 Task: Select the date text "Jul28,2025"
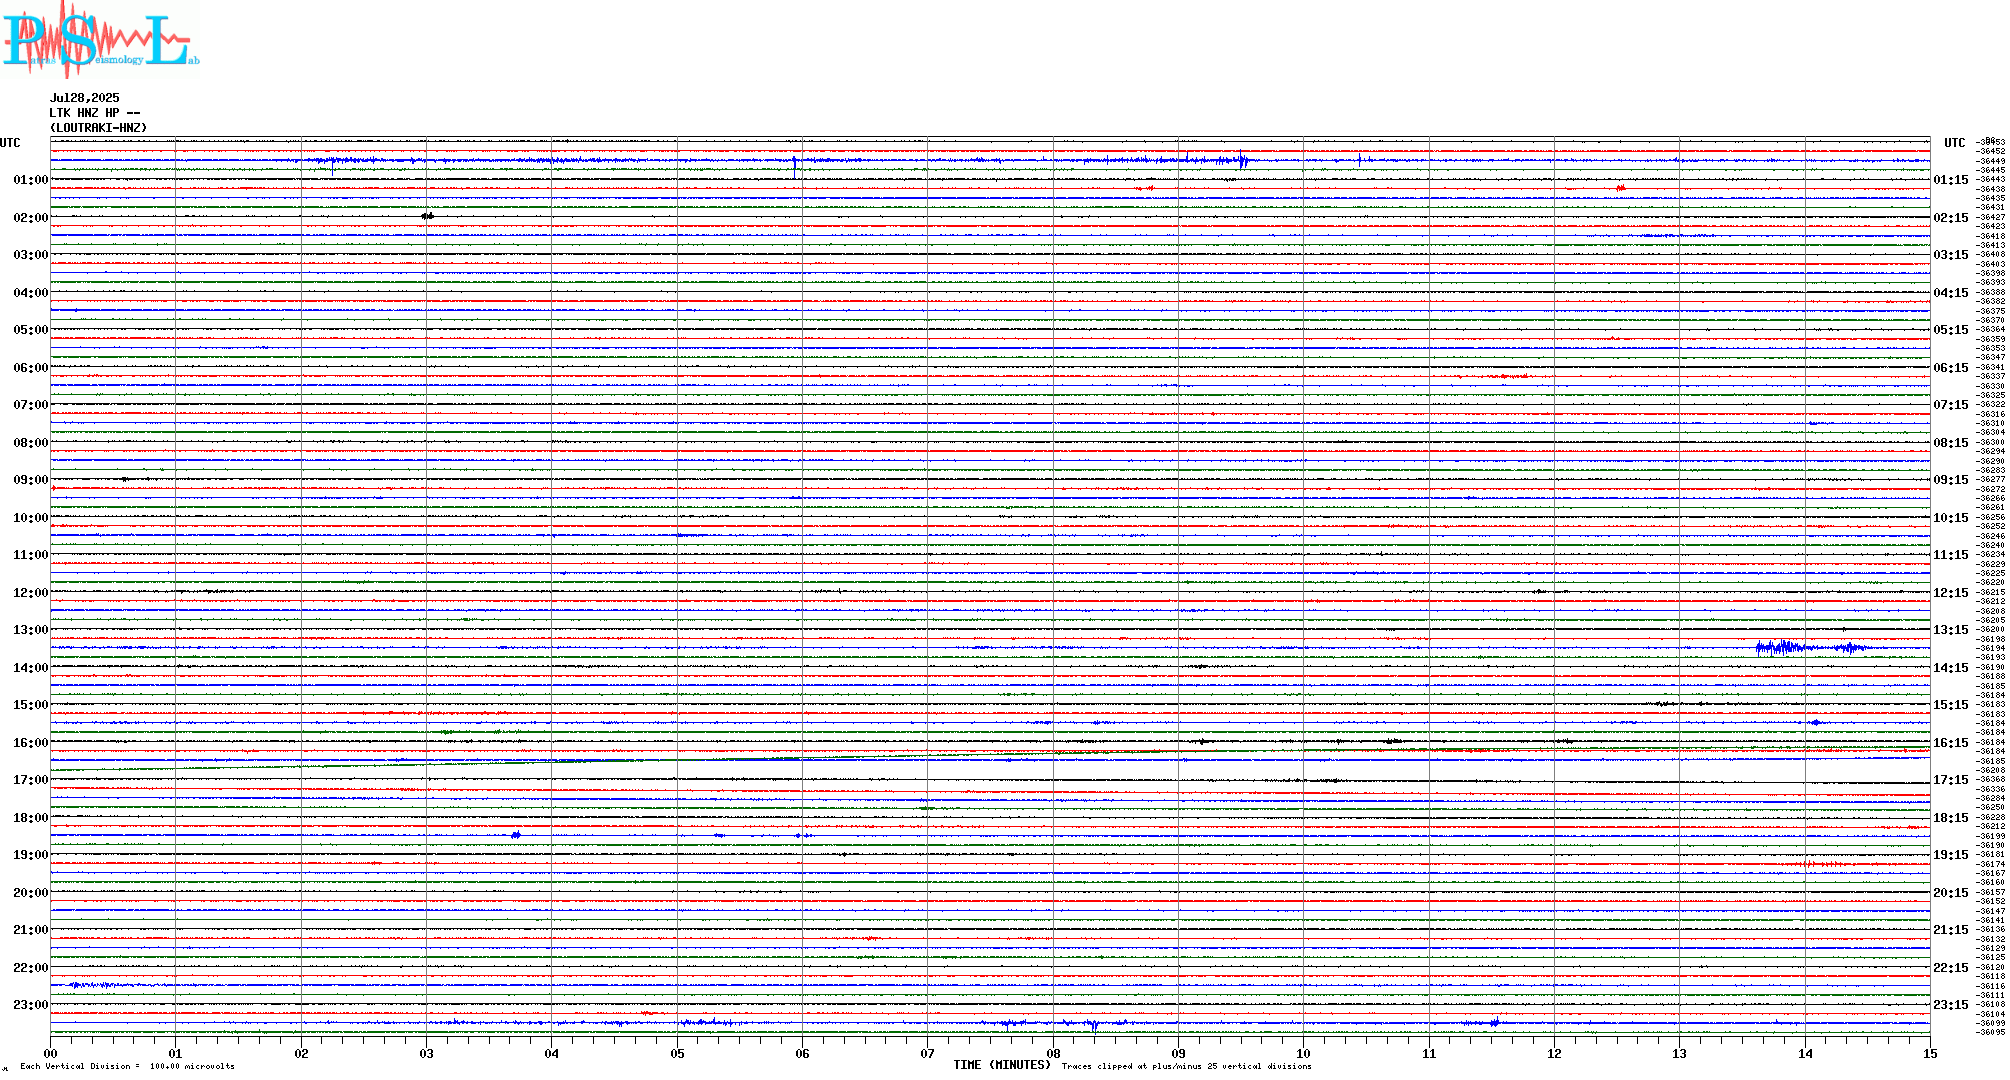click(x=85, y=98)
